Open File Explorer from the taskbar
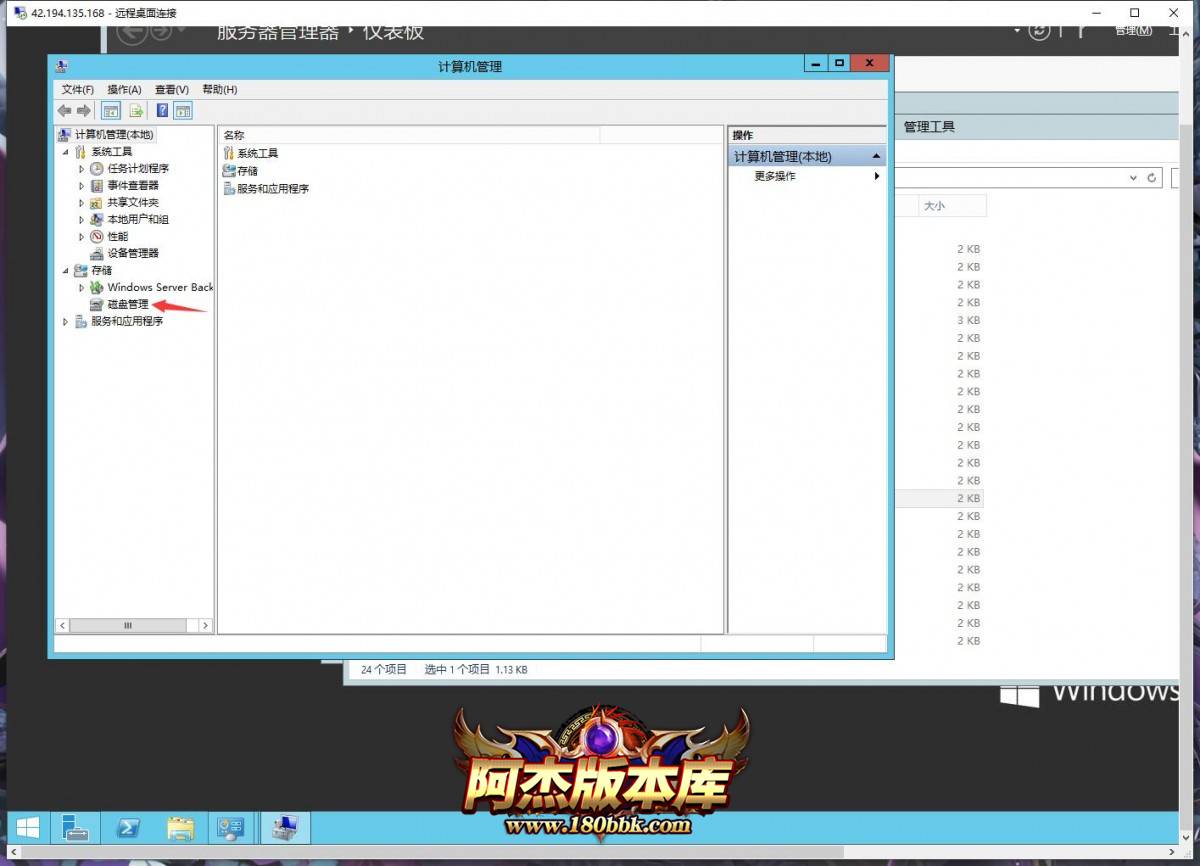The height and width of the screenshot is (866, 1200). pos(180,827)
